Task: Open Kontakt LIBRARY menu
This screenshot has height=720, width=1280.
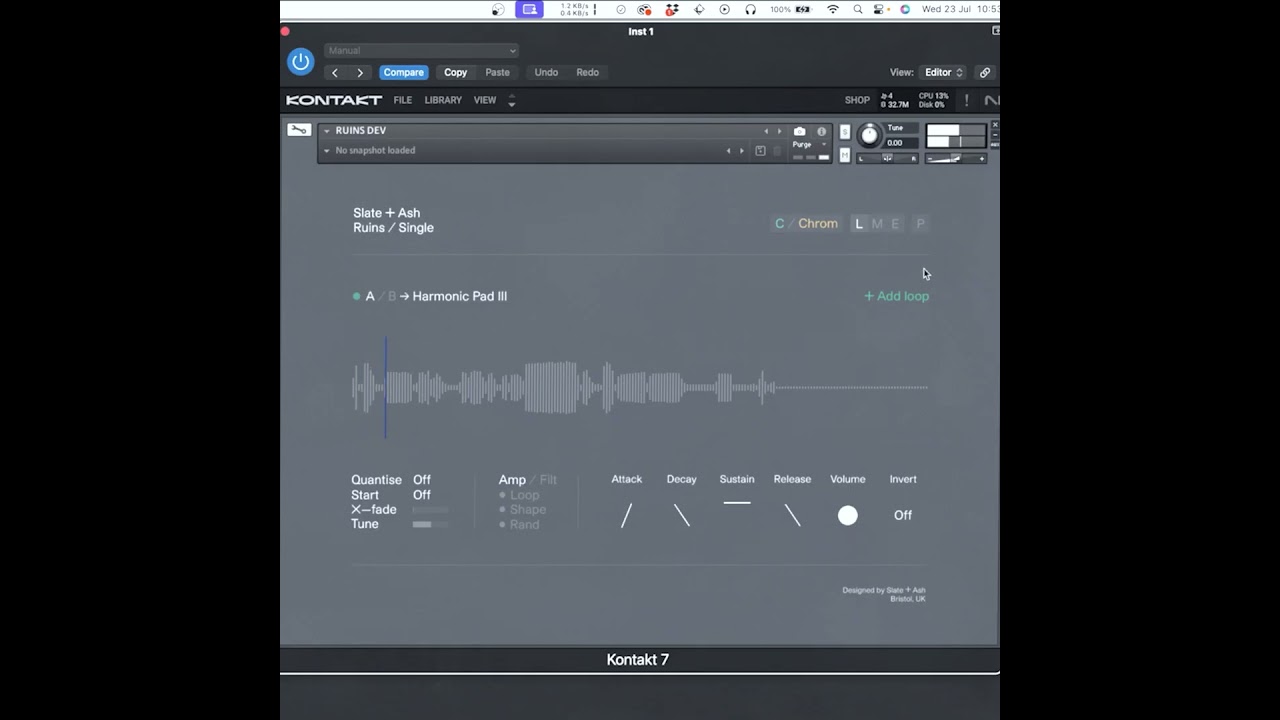Action: tap(443, 100)
